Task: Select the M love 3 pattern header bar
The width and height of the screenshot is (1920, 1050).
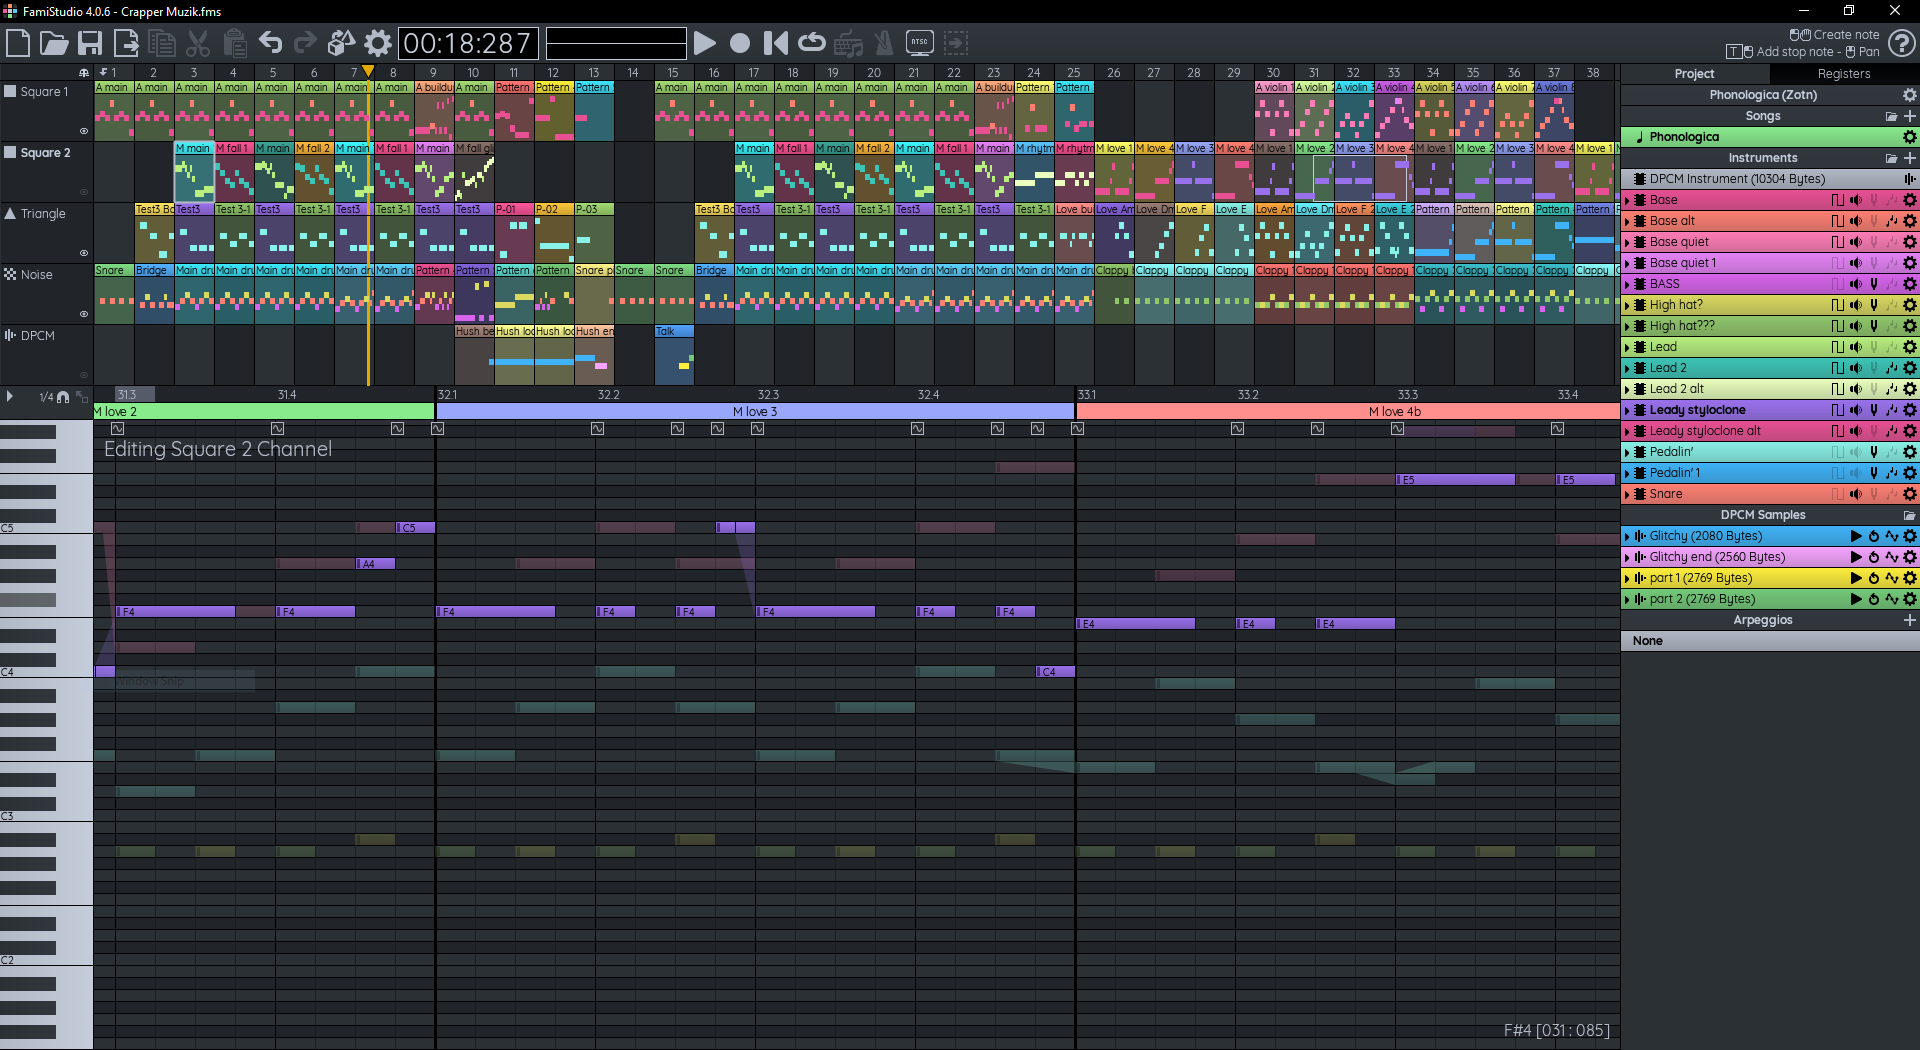Action: point(755,411)
